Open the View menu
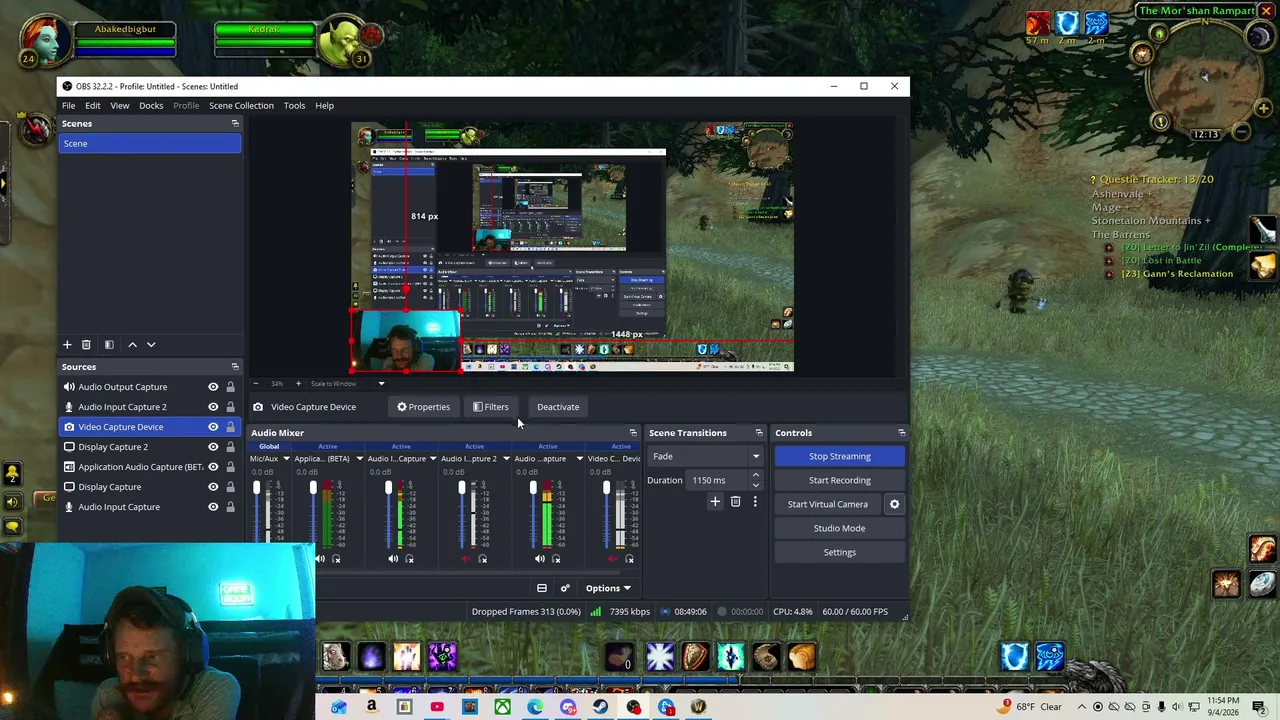This screenshot has height=720, width=1280. pyautogui.click(x=120, y=106)
